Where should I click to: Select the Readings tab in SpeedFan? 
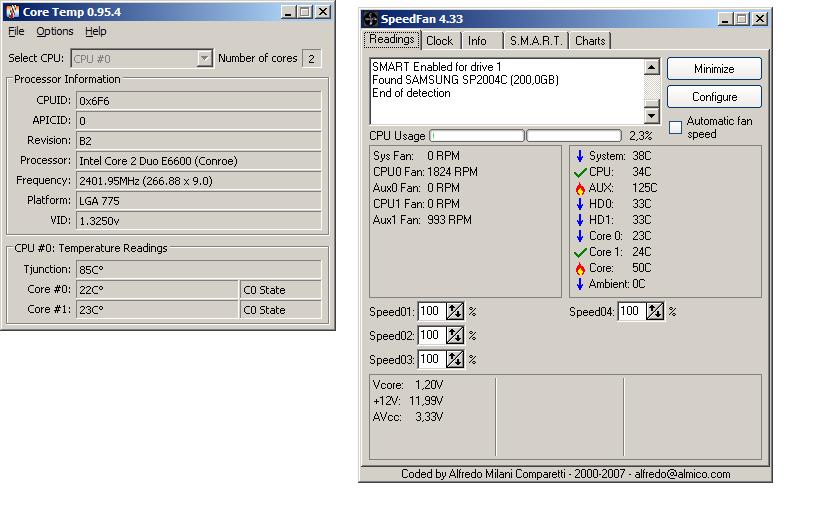392,39
